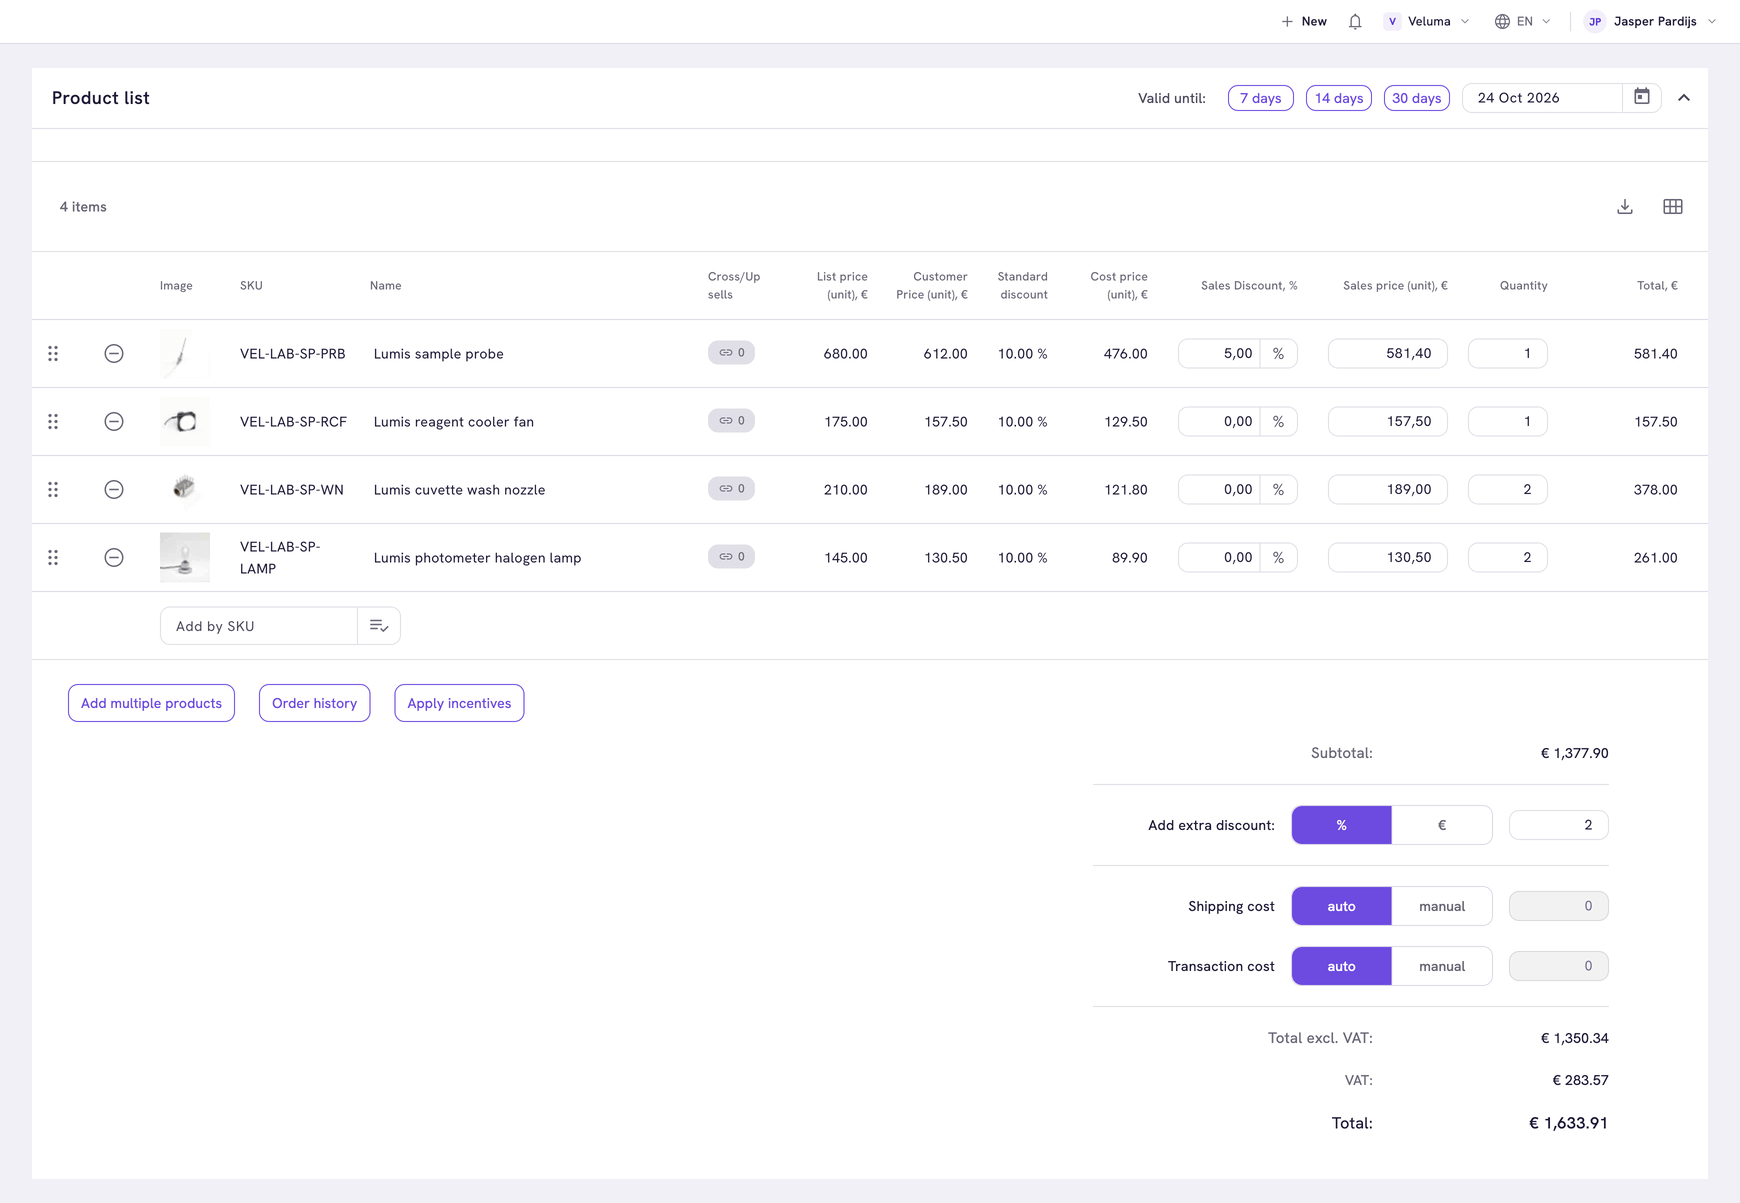Viewport: 1740px width, 1203px height.
Task: Grab drag handle for VEL-LAB-SP-LAMP row
Action: pyautogui.click(x=53, y=557)
